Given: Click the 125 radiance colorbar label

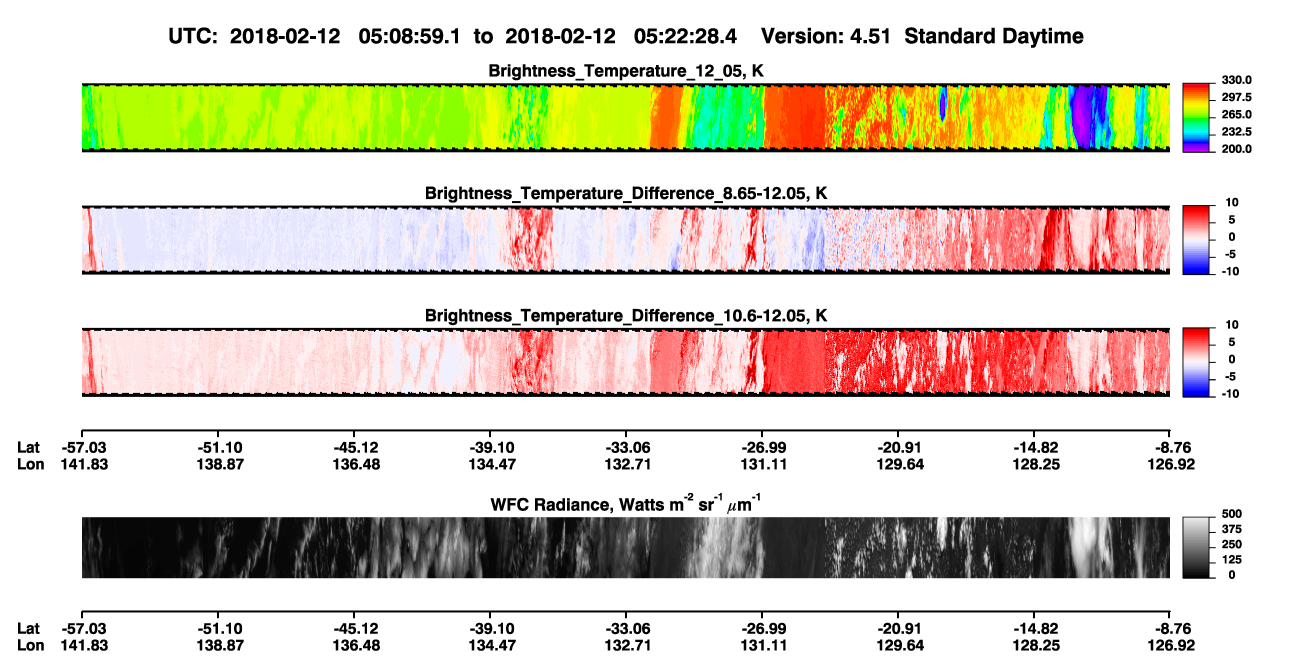Looking at the screenshot, I should (x=1231, y=559).
